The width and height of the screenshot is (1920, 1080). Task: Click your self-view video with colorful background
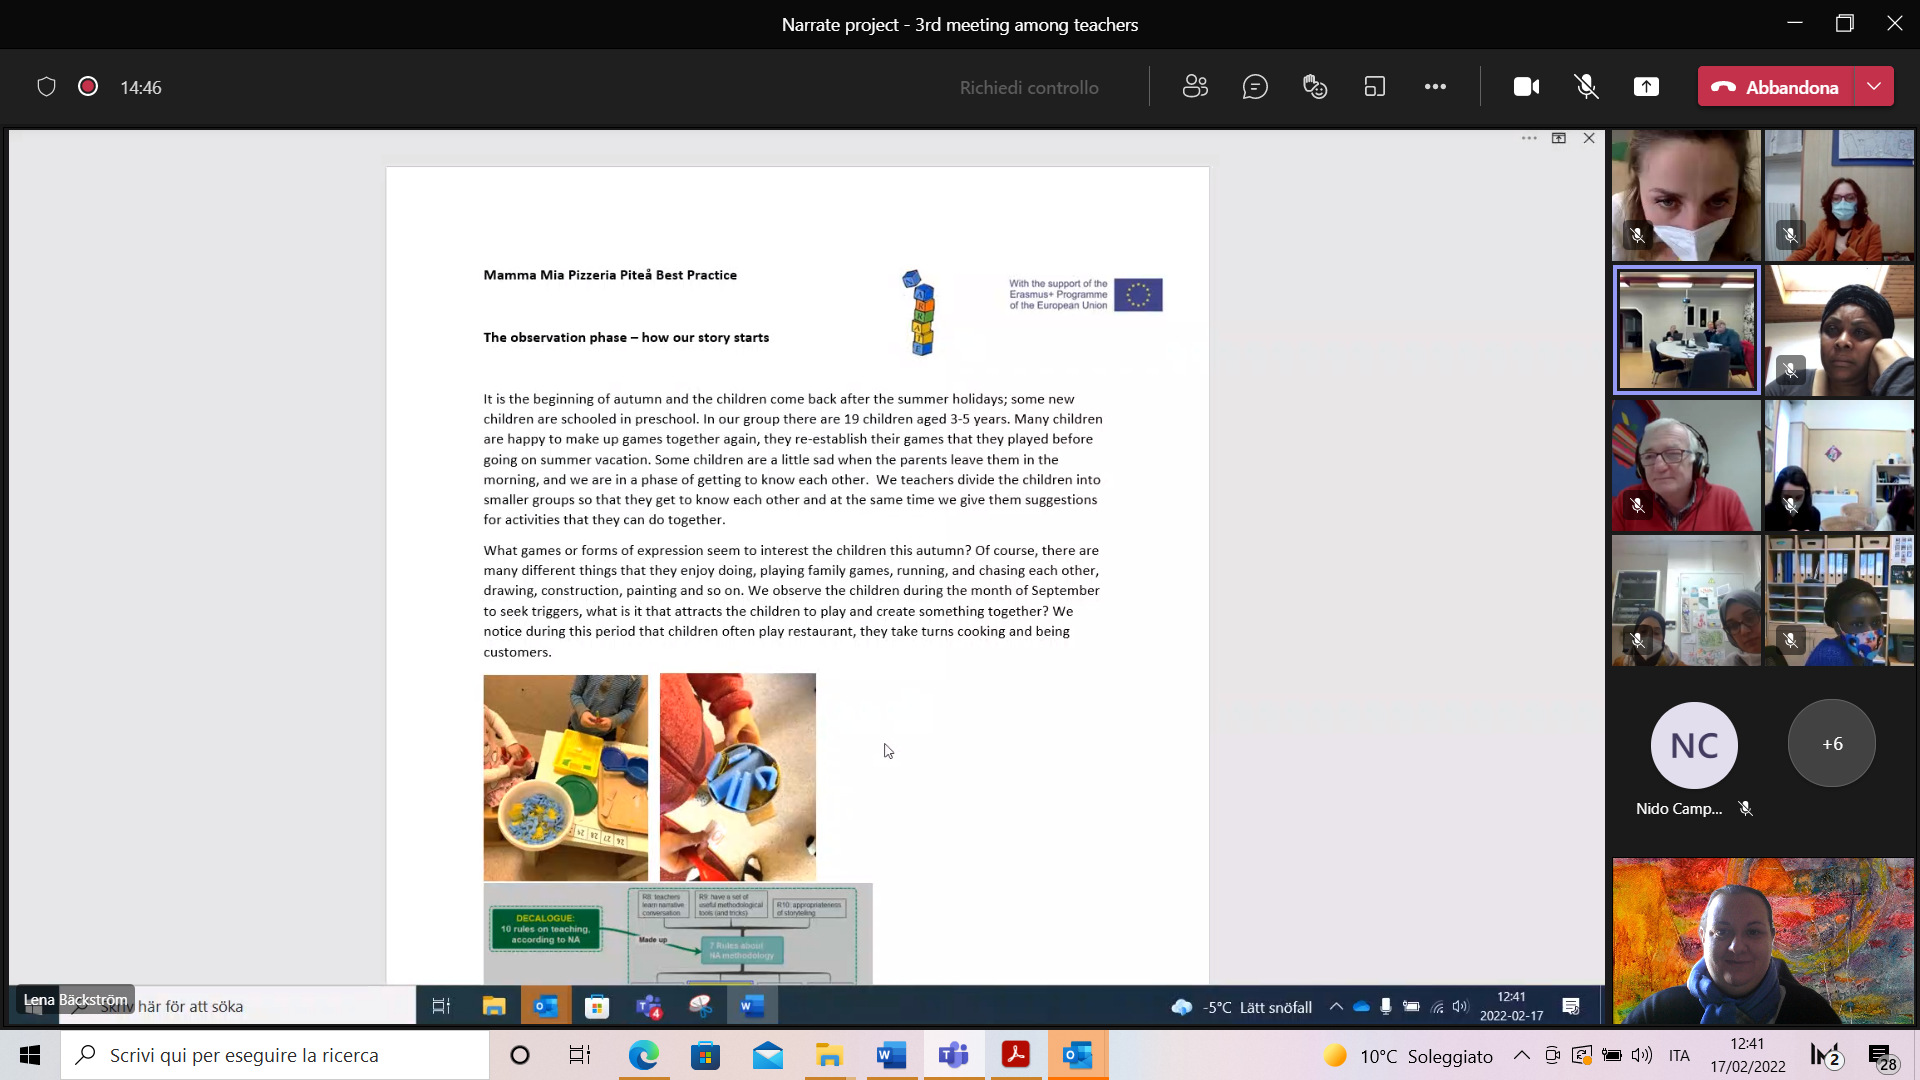point(1763,940)
